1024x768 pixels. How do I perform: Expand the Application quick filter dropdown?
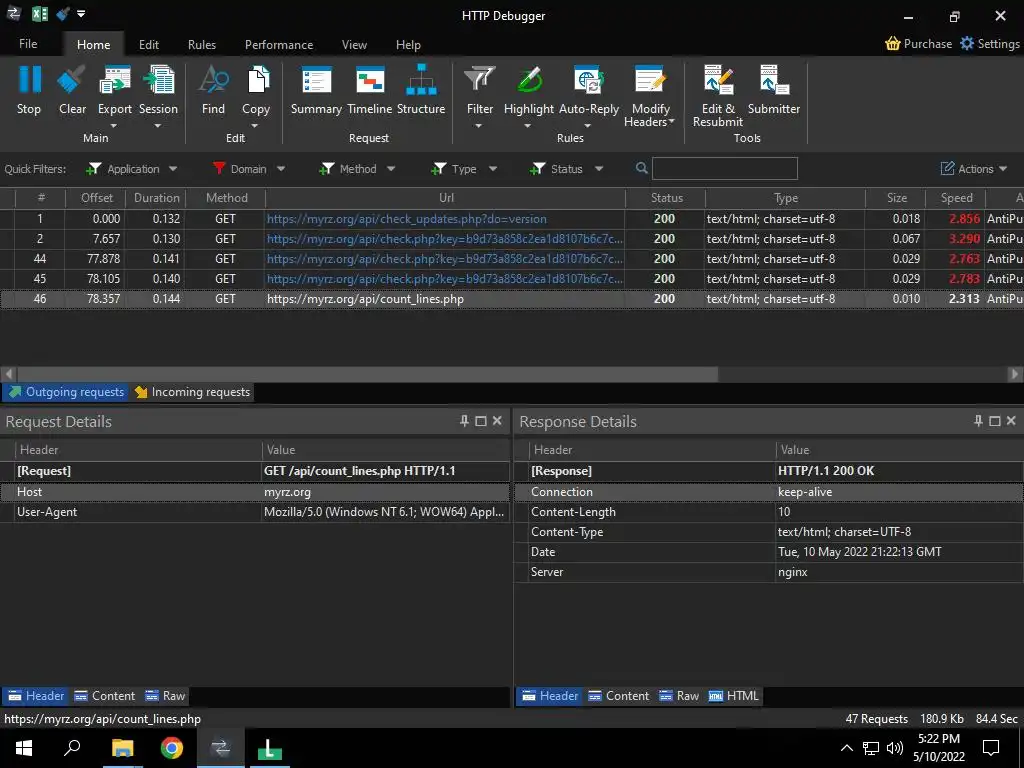(x=172, y=168)
